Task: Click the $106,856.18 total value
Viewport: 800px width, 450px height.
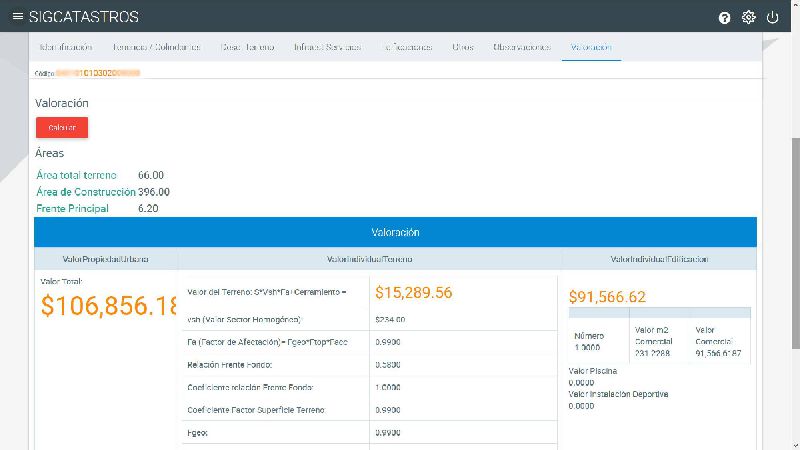Action: click(108, 306)
